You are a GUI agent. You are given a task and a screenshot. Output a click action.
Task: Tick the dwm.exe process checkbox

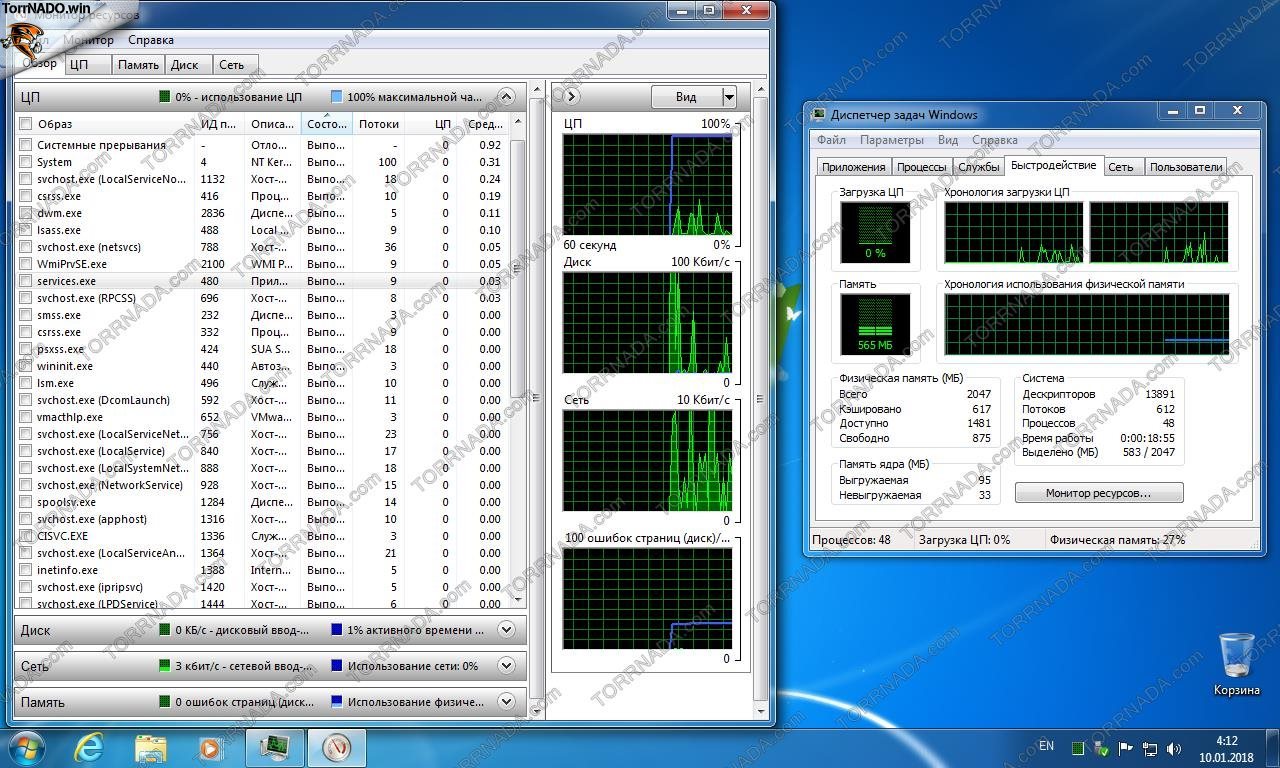(x=26, y=213)
